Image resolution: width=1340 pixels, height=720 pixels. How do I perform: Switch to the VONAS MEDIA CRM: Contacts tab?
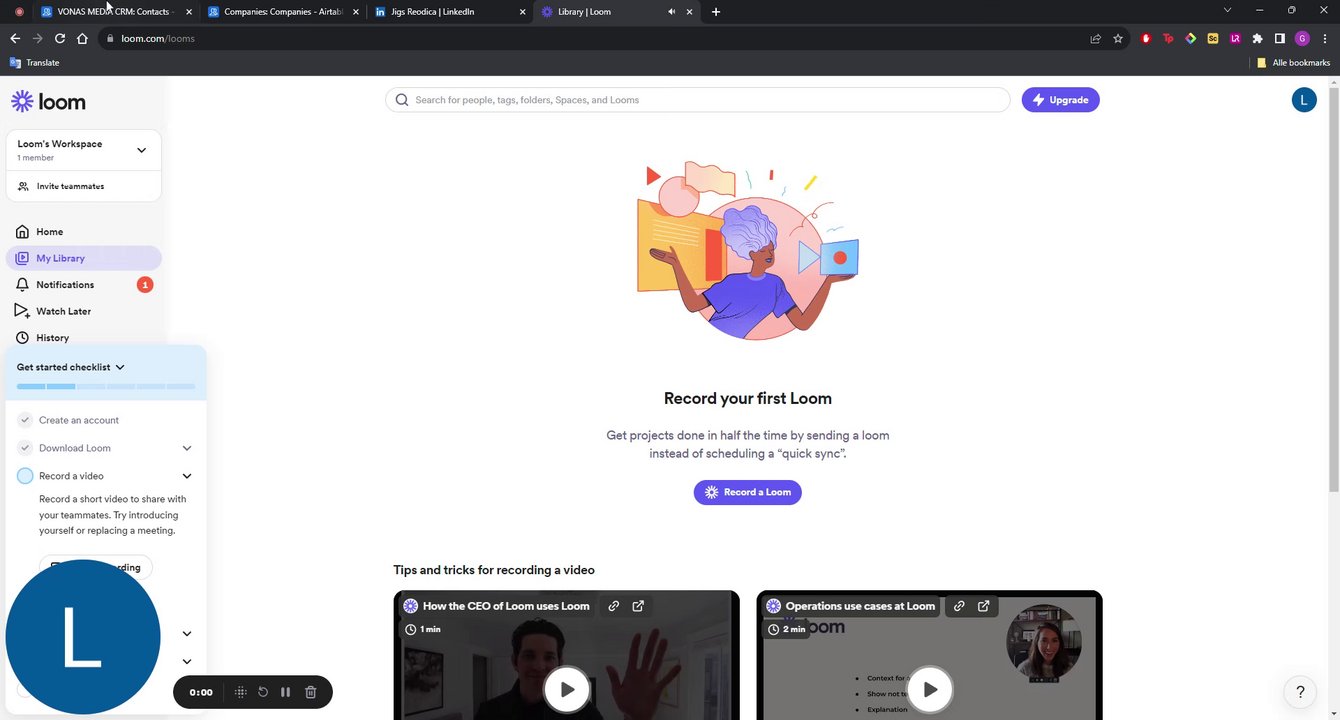pyautogui.click(x=116, y=12)
